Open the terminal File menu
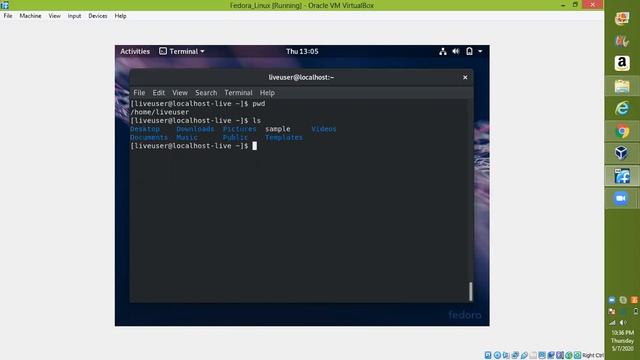The width and height of the screenshot is (640, 360). click(x=139, y=93)
